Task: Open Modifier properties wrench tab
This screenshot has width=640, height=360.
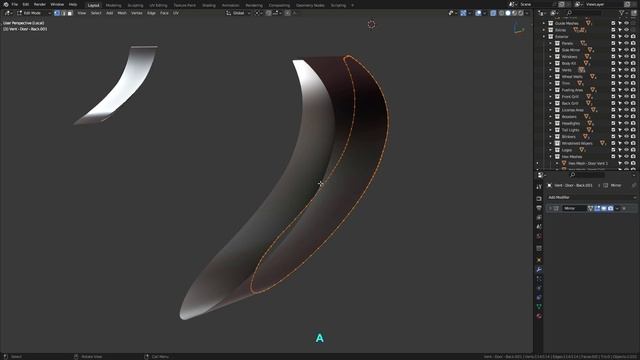Action: (539, 269)
